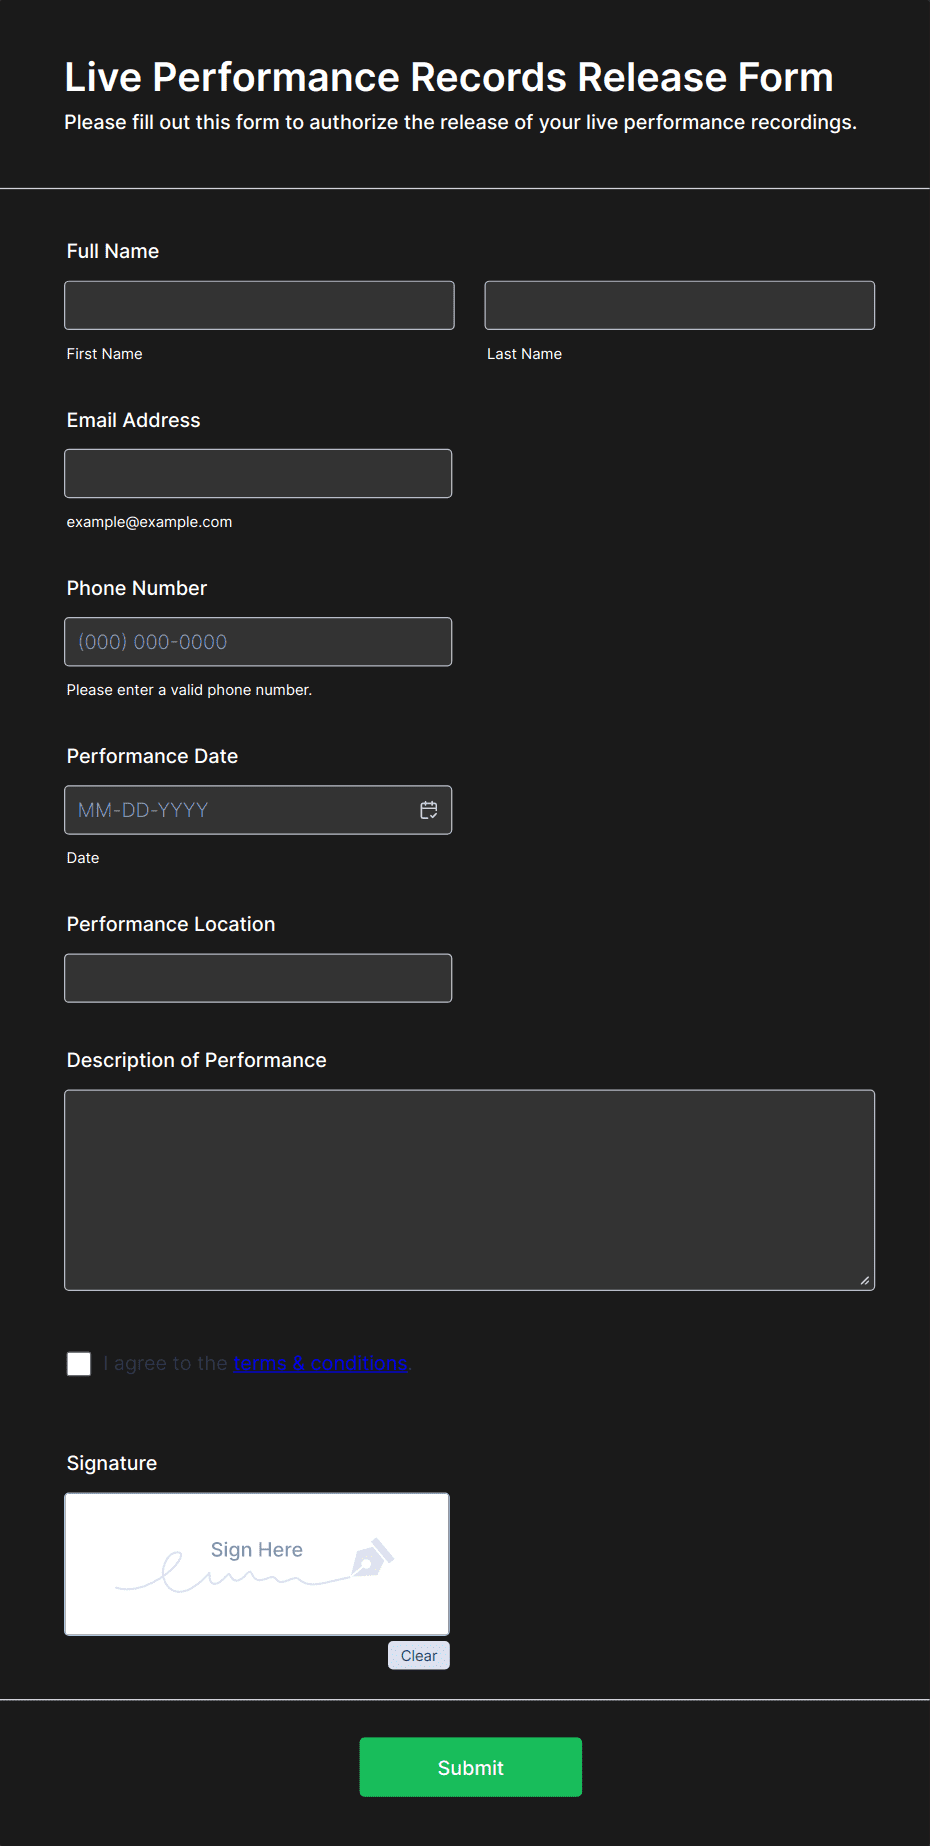Click the description box resize handle
Image resolution: width=930 pixels, height=1846 pixels.
(x=864, y=1280)
